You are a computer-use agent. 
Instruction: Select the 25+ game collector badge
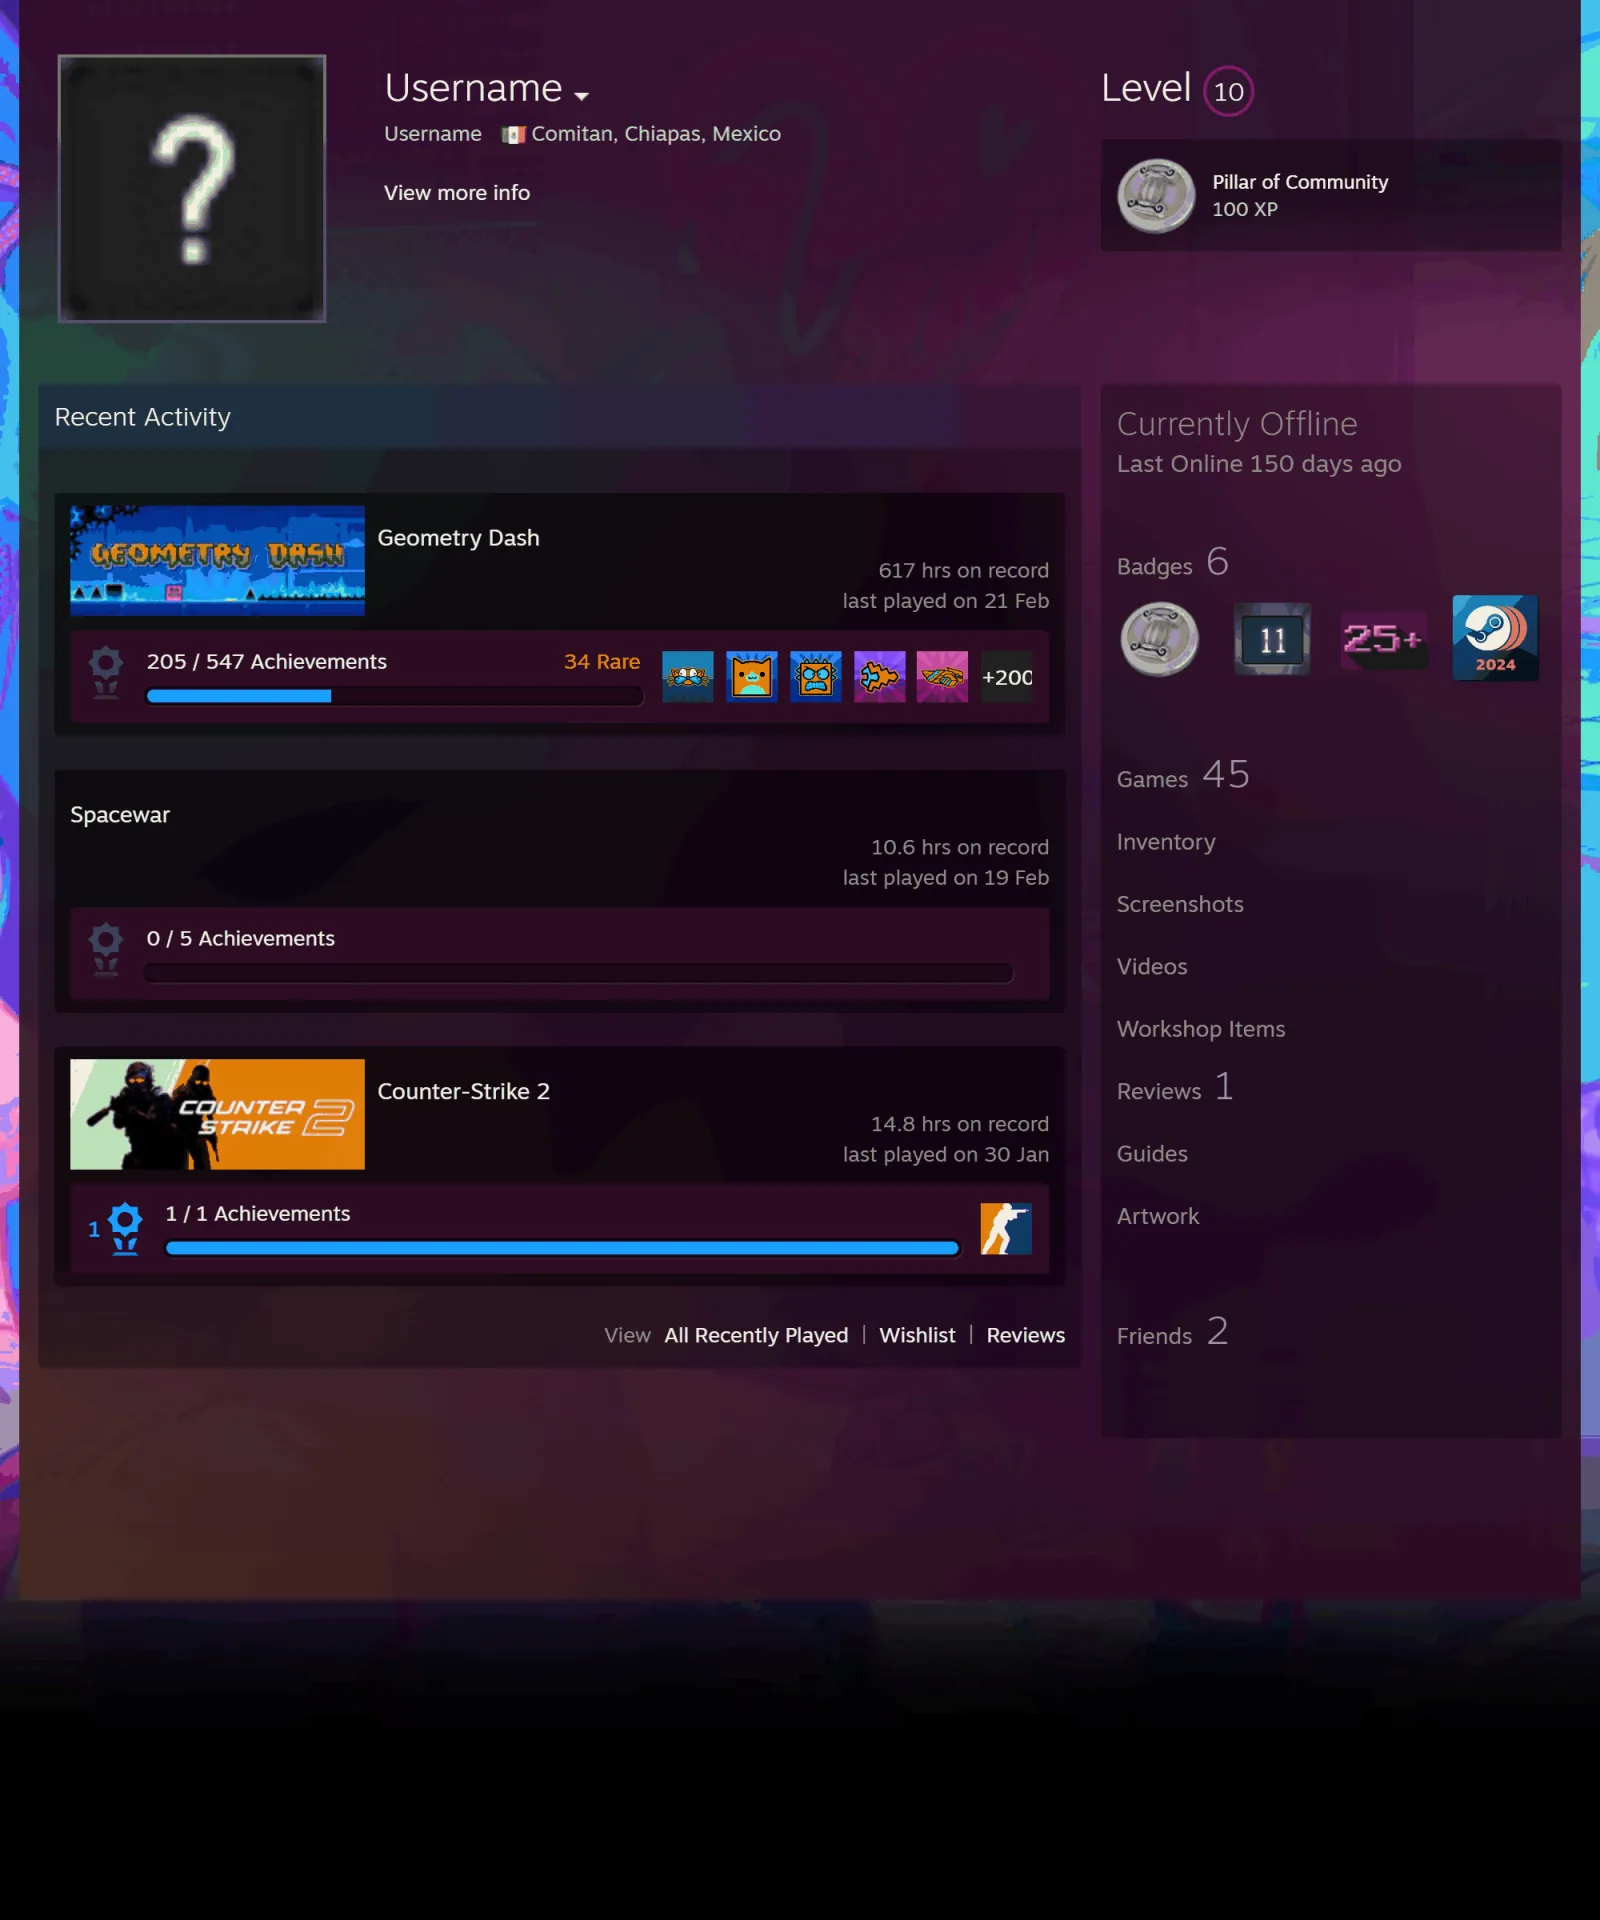point(1383,639)
